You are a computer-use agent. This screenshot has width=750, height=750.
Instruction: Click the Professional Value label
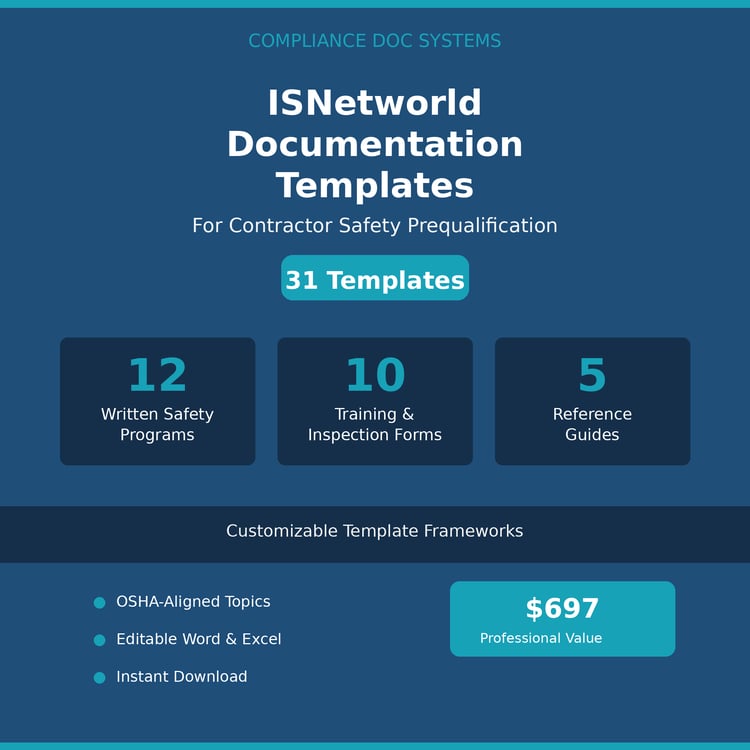541,638
